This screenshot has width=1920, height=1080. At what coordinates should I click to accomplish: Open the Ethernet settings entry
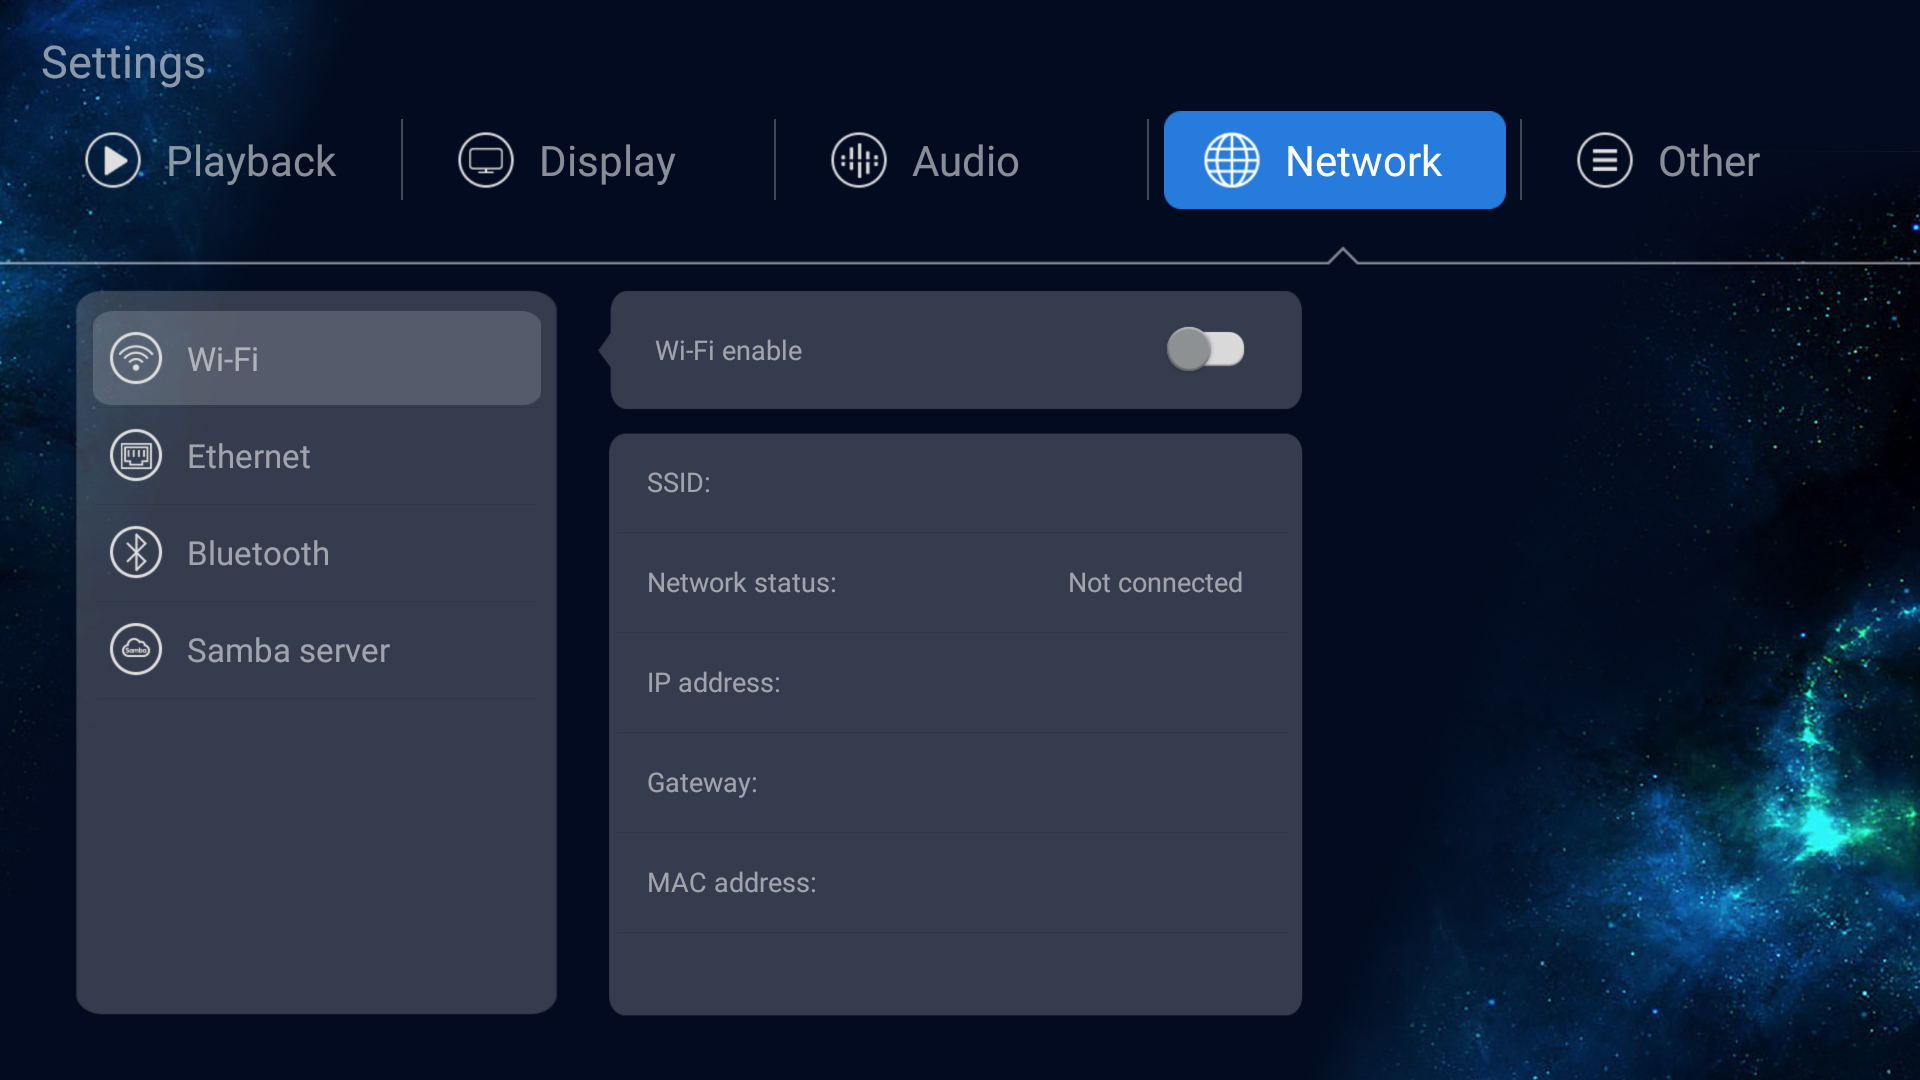click(x=317, y=456)
